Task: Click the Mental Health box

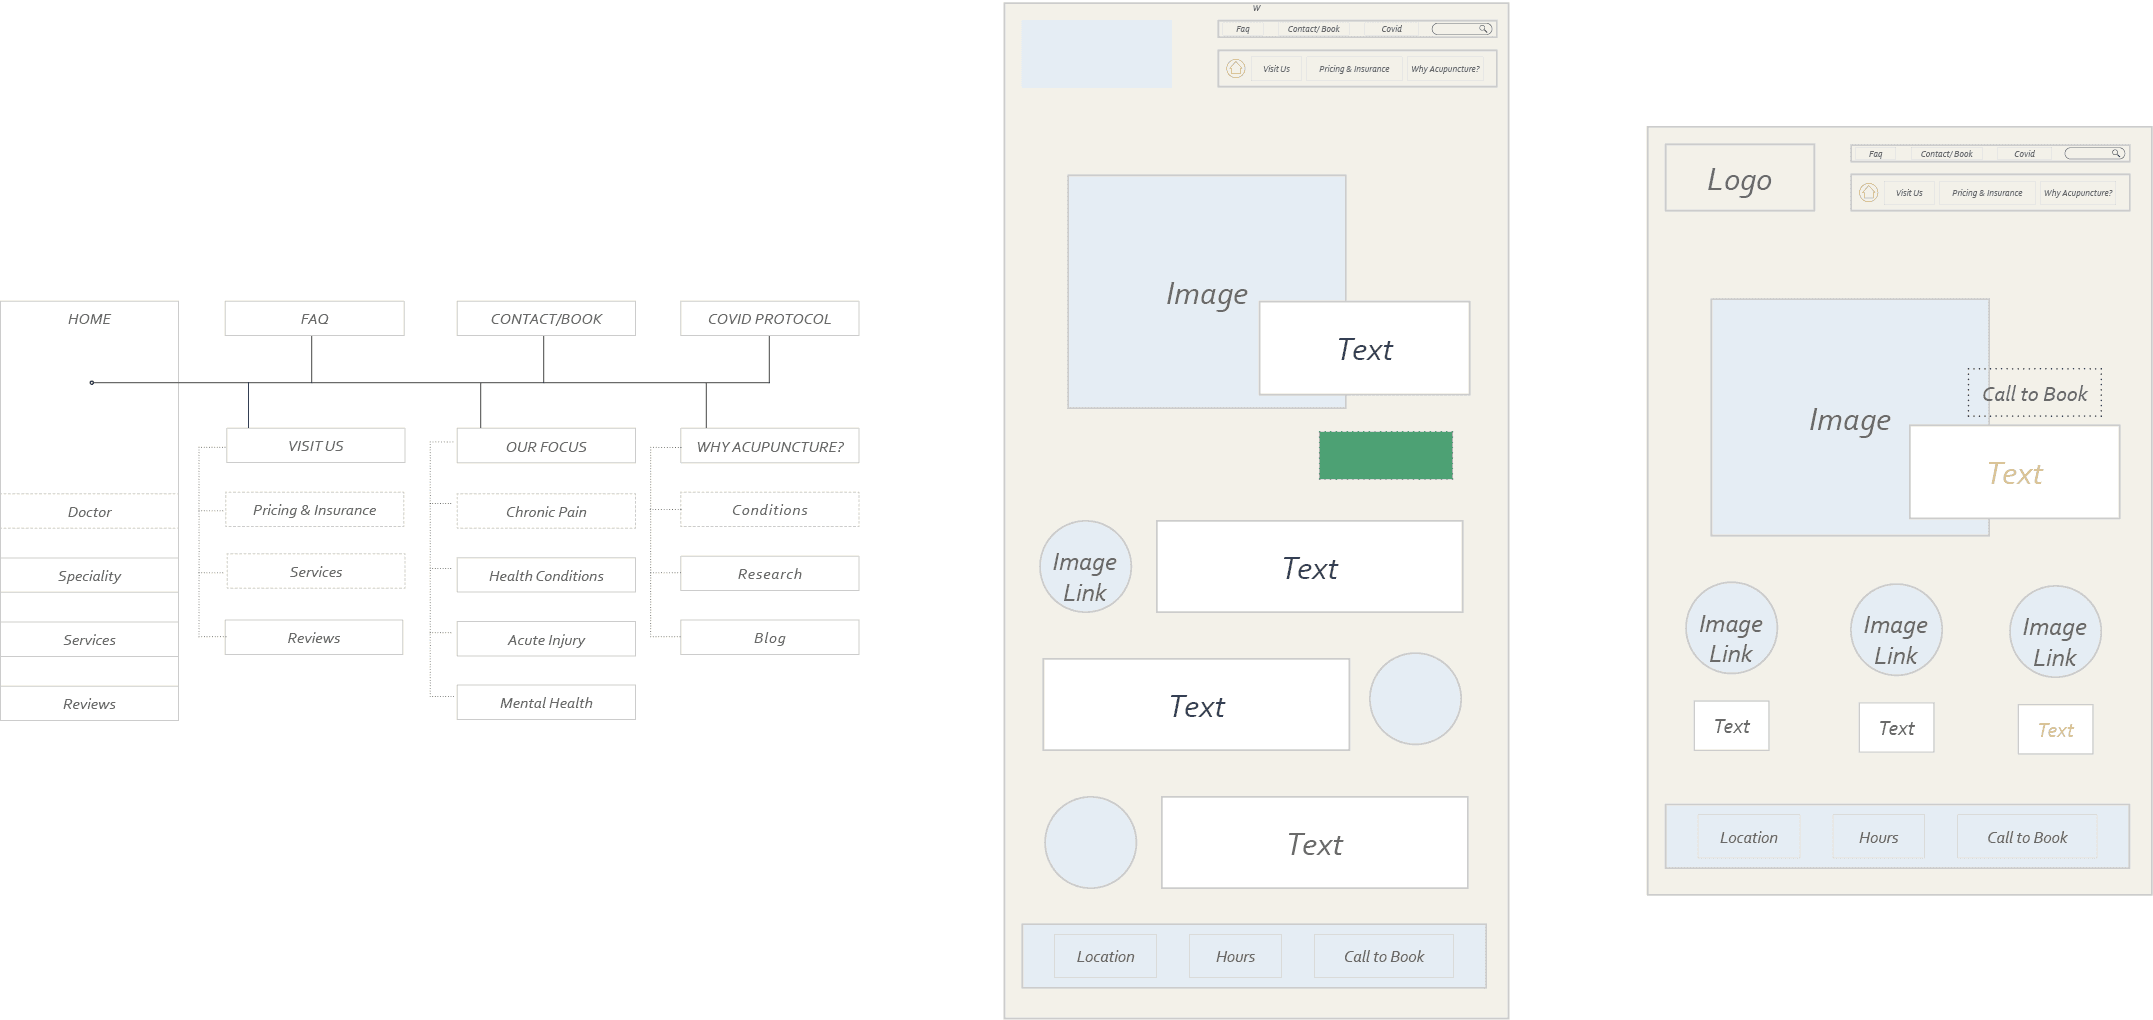Action: 546,702
